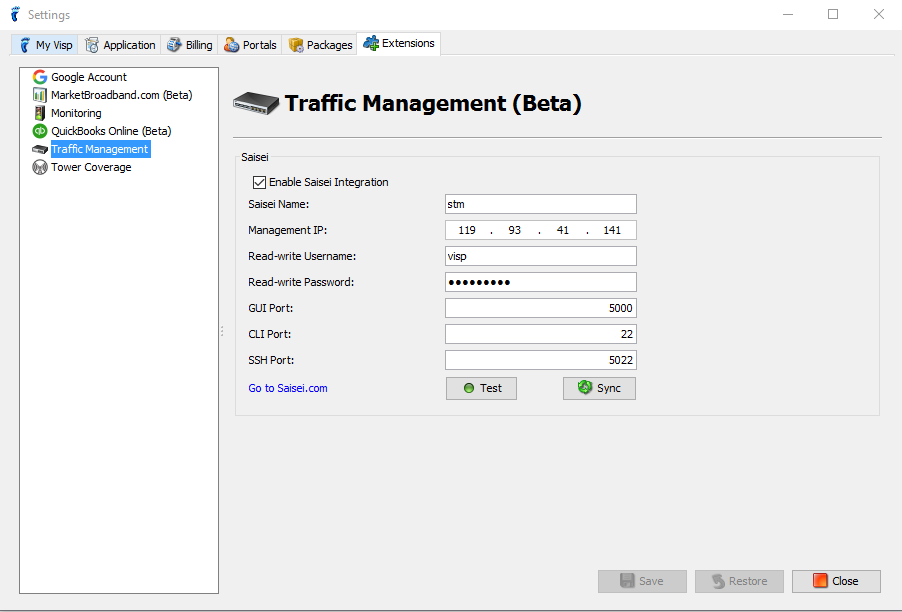This screenshot has height=612, width=902.
Task: Click the Save button
Action: pos(642,581)
